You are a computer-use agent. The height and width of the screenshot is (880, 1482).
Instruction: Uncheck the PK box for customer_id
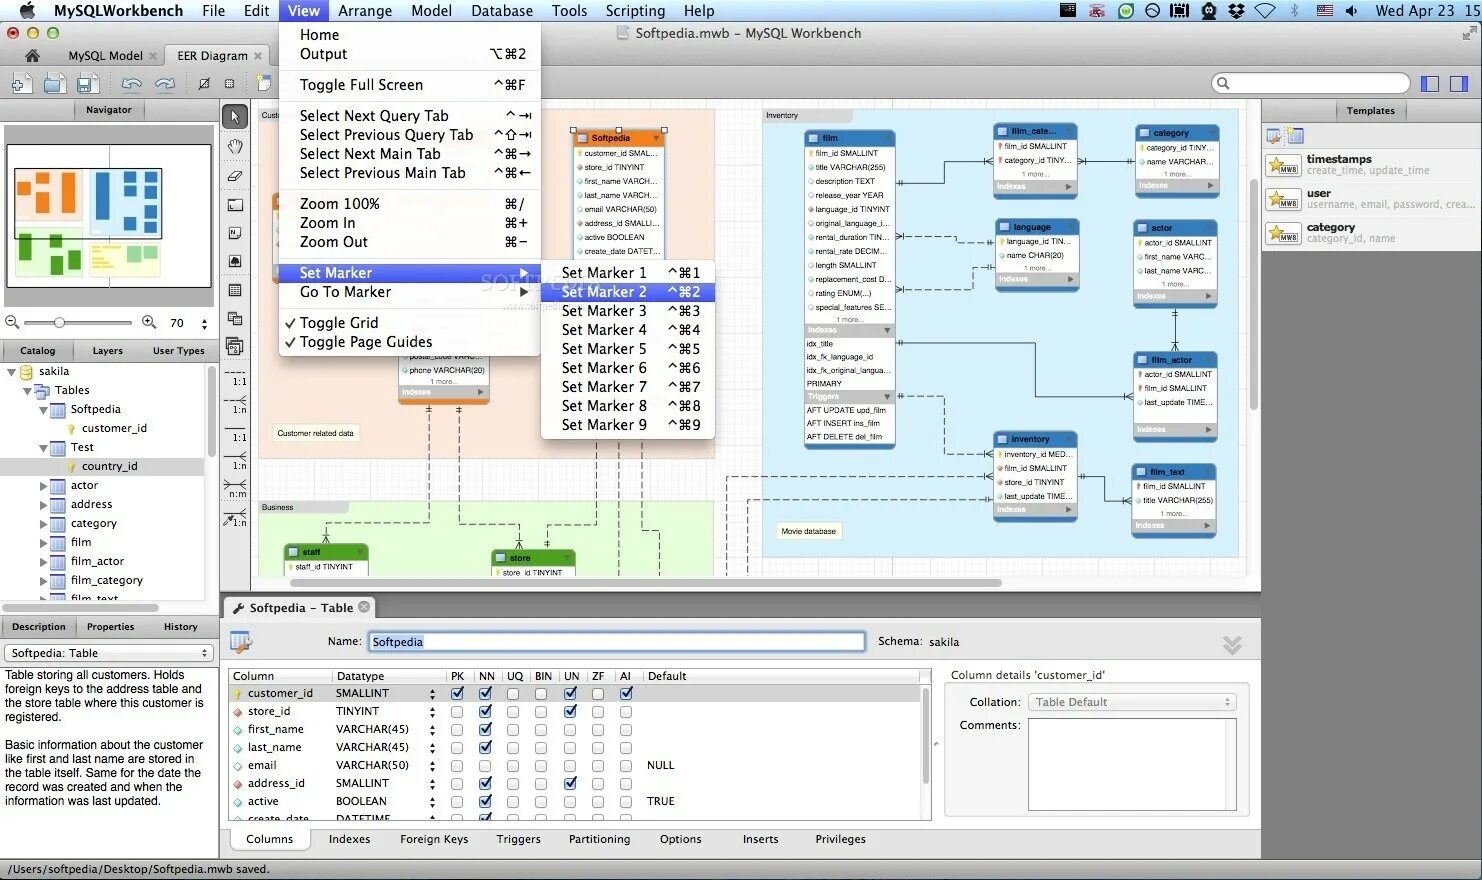pos(457,693)
